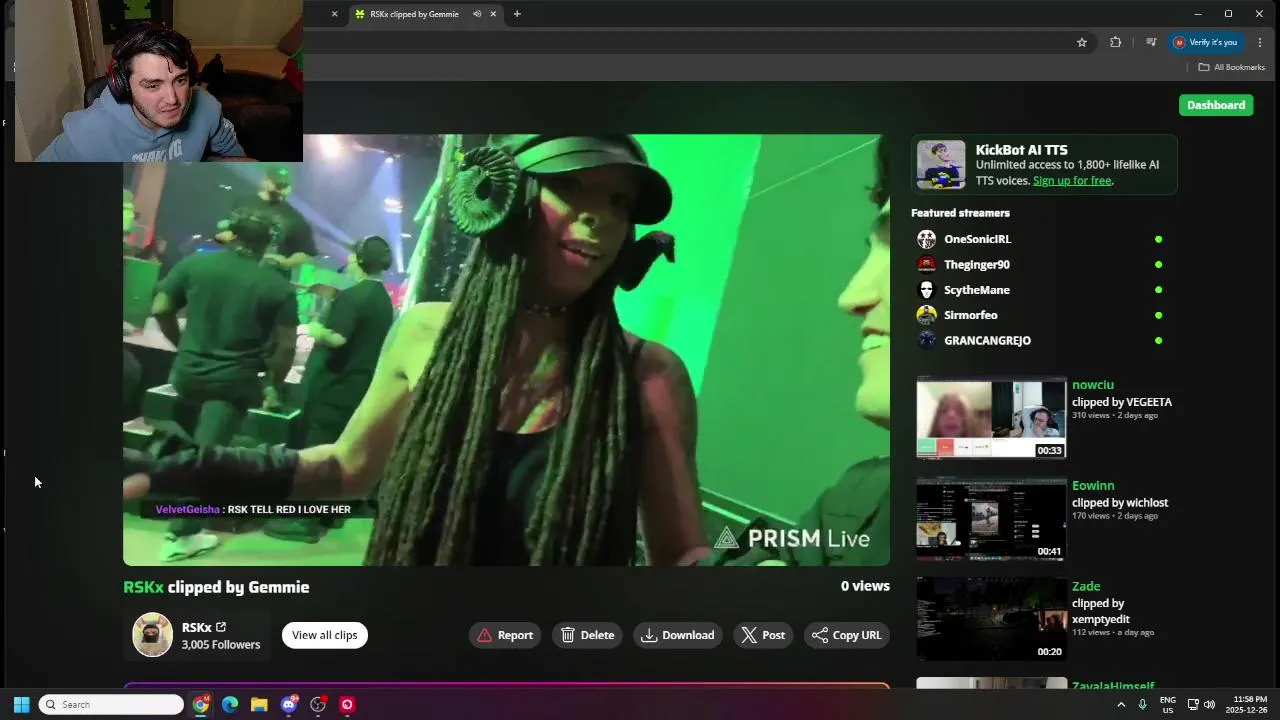The image size is (1280, 720).
Task: Click the Verify it's you profile chip
Action: tap(1206, 42)
